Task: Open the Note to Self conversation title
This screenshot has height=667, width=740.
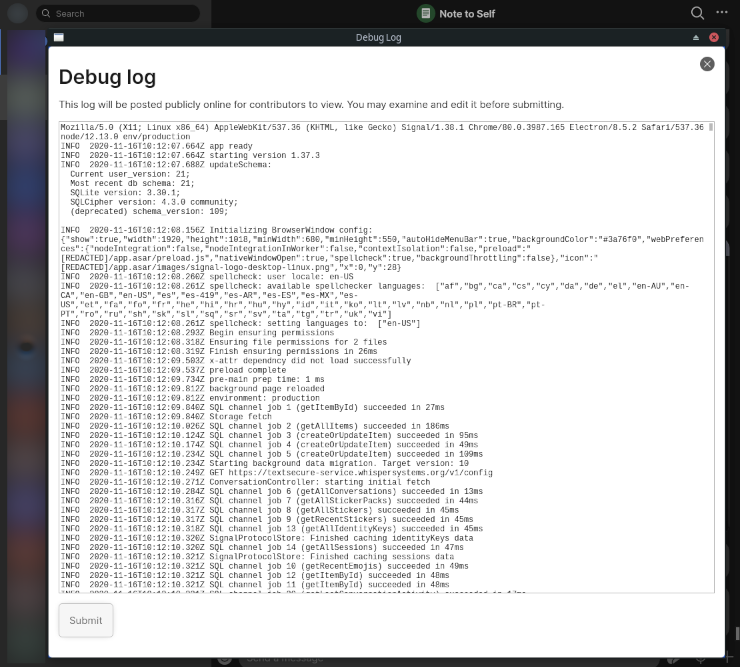Action: 467,14
